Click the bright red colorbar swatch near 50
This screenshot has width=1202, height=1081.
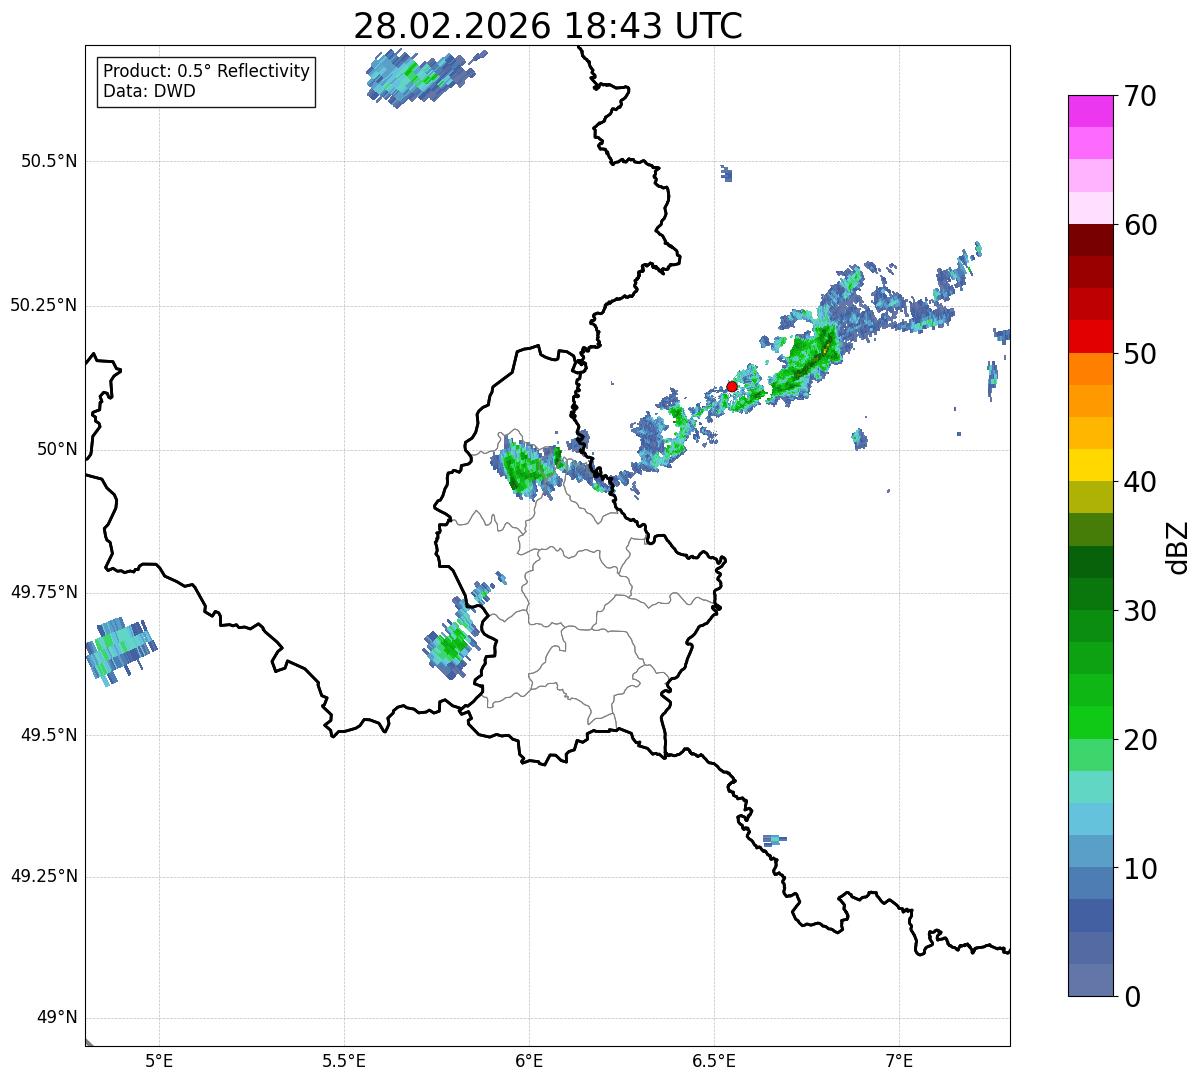point(1090,336)
